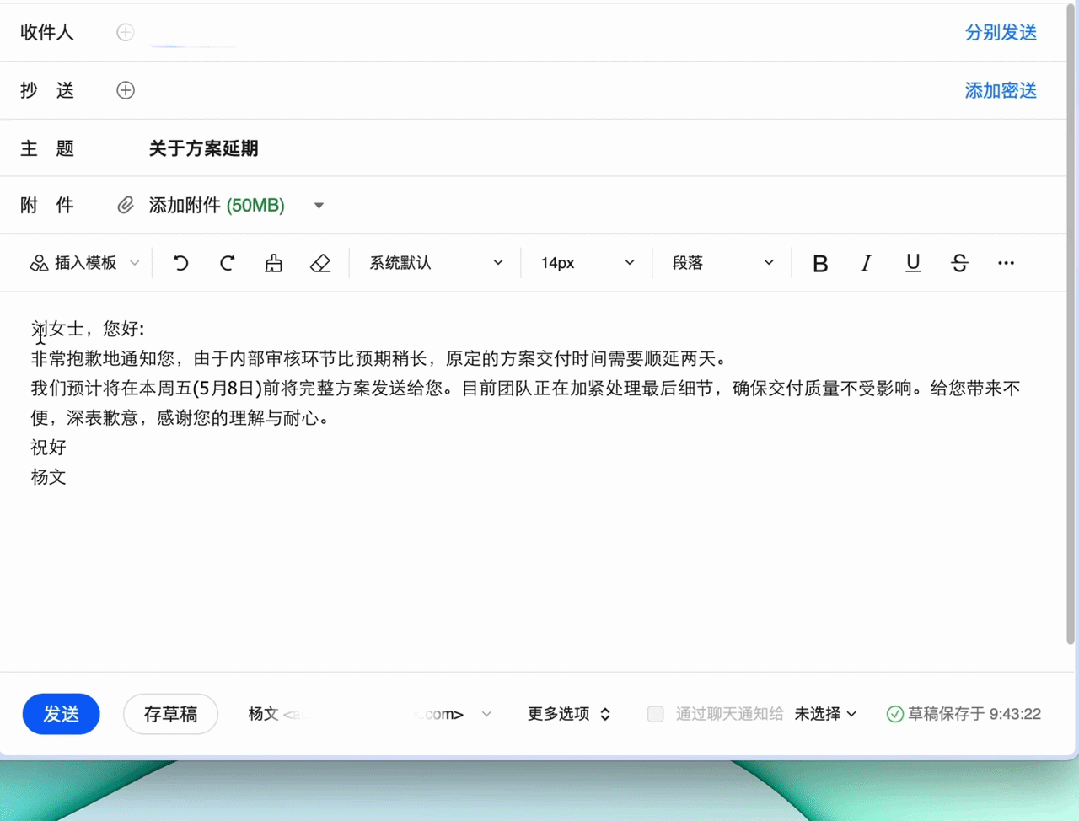Click the line starting 非常抱歉地通知您
The image size is (1079, 821).
tap(378, 359)
